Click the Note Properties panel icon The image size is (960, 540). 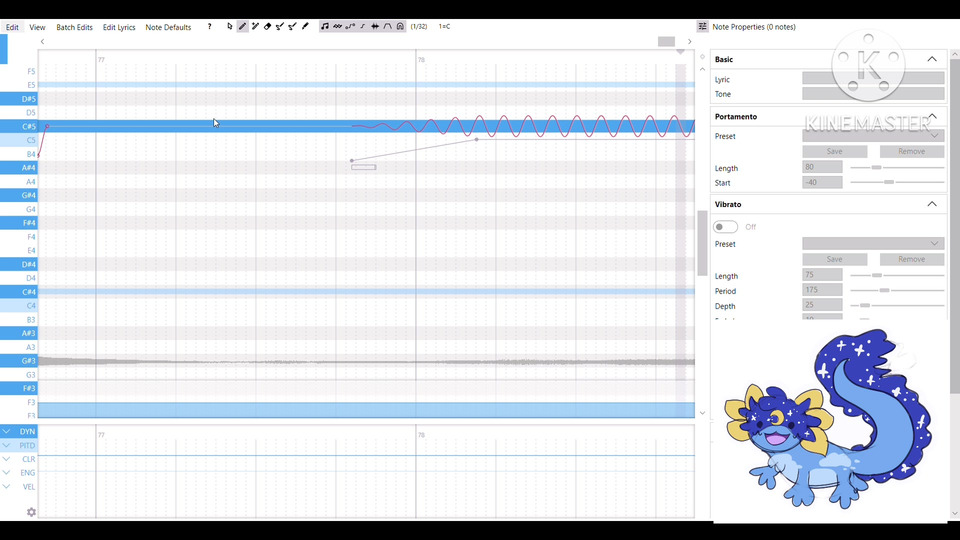click(x=702, y=26)
